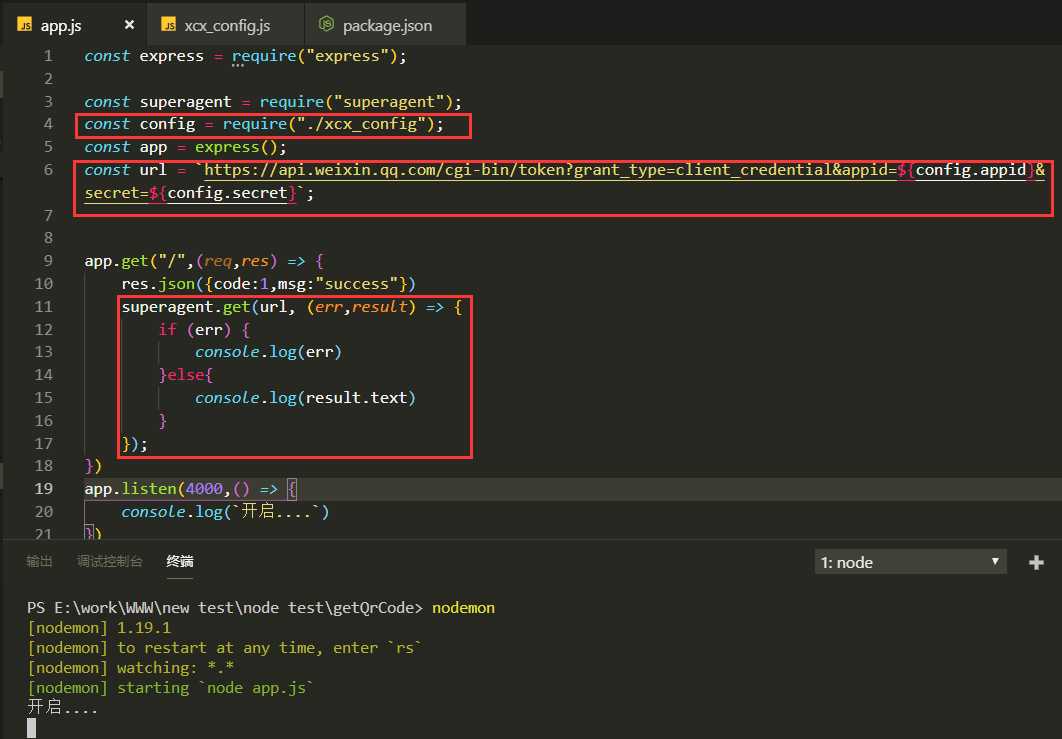The image size is (1062, 739).
Task: Click '[nodemon] 1.19.1' terminal line
Action: 99,628
